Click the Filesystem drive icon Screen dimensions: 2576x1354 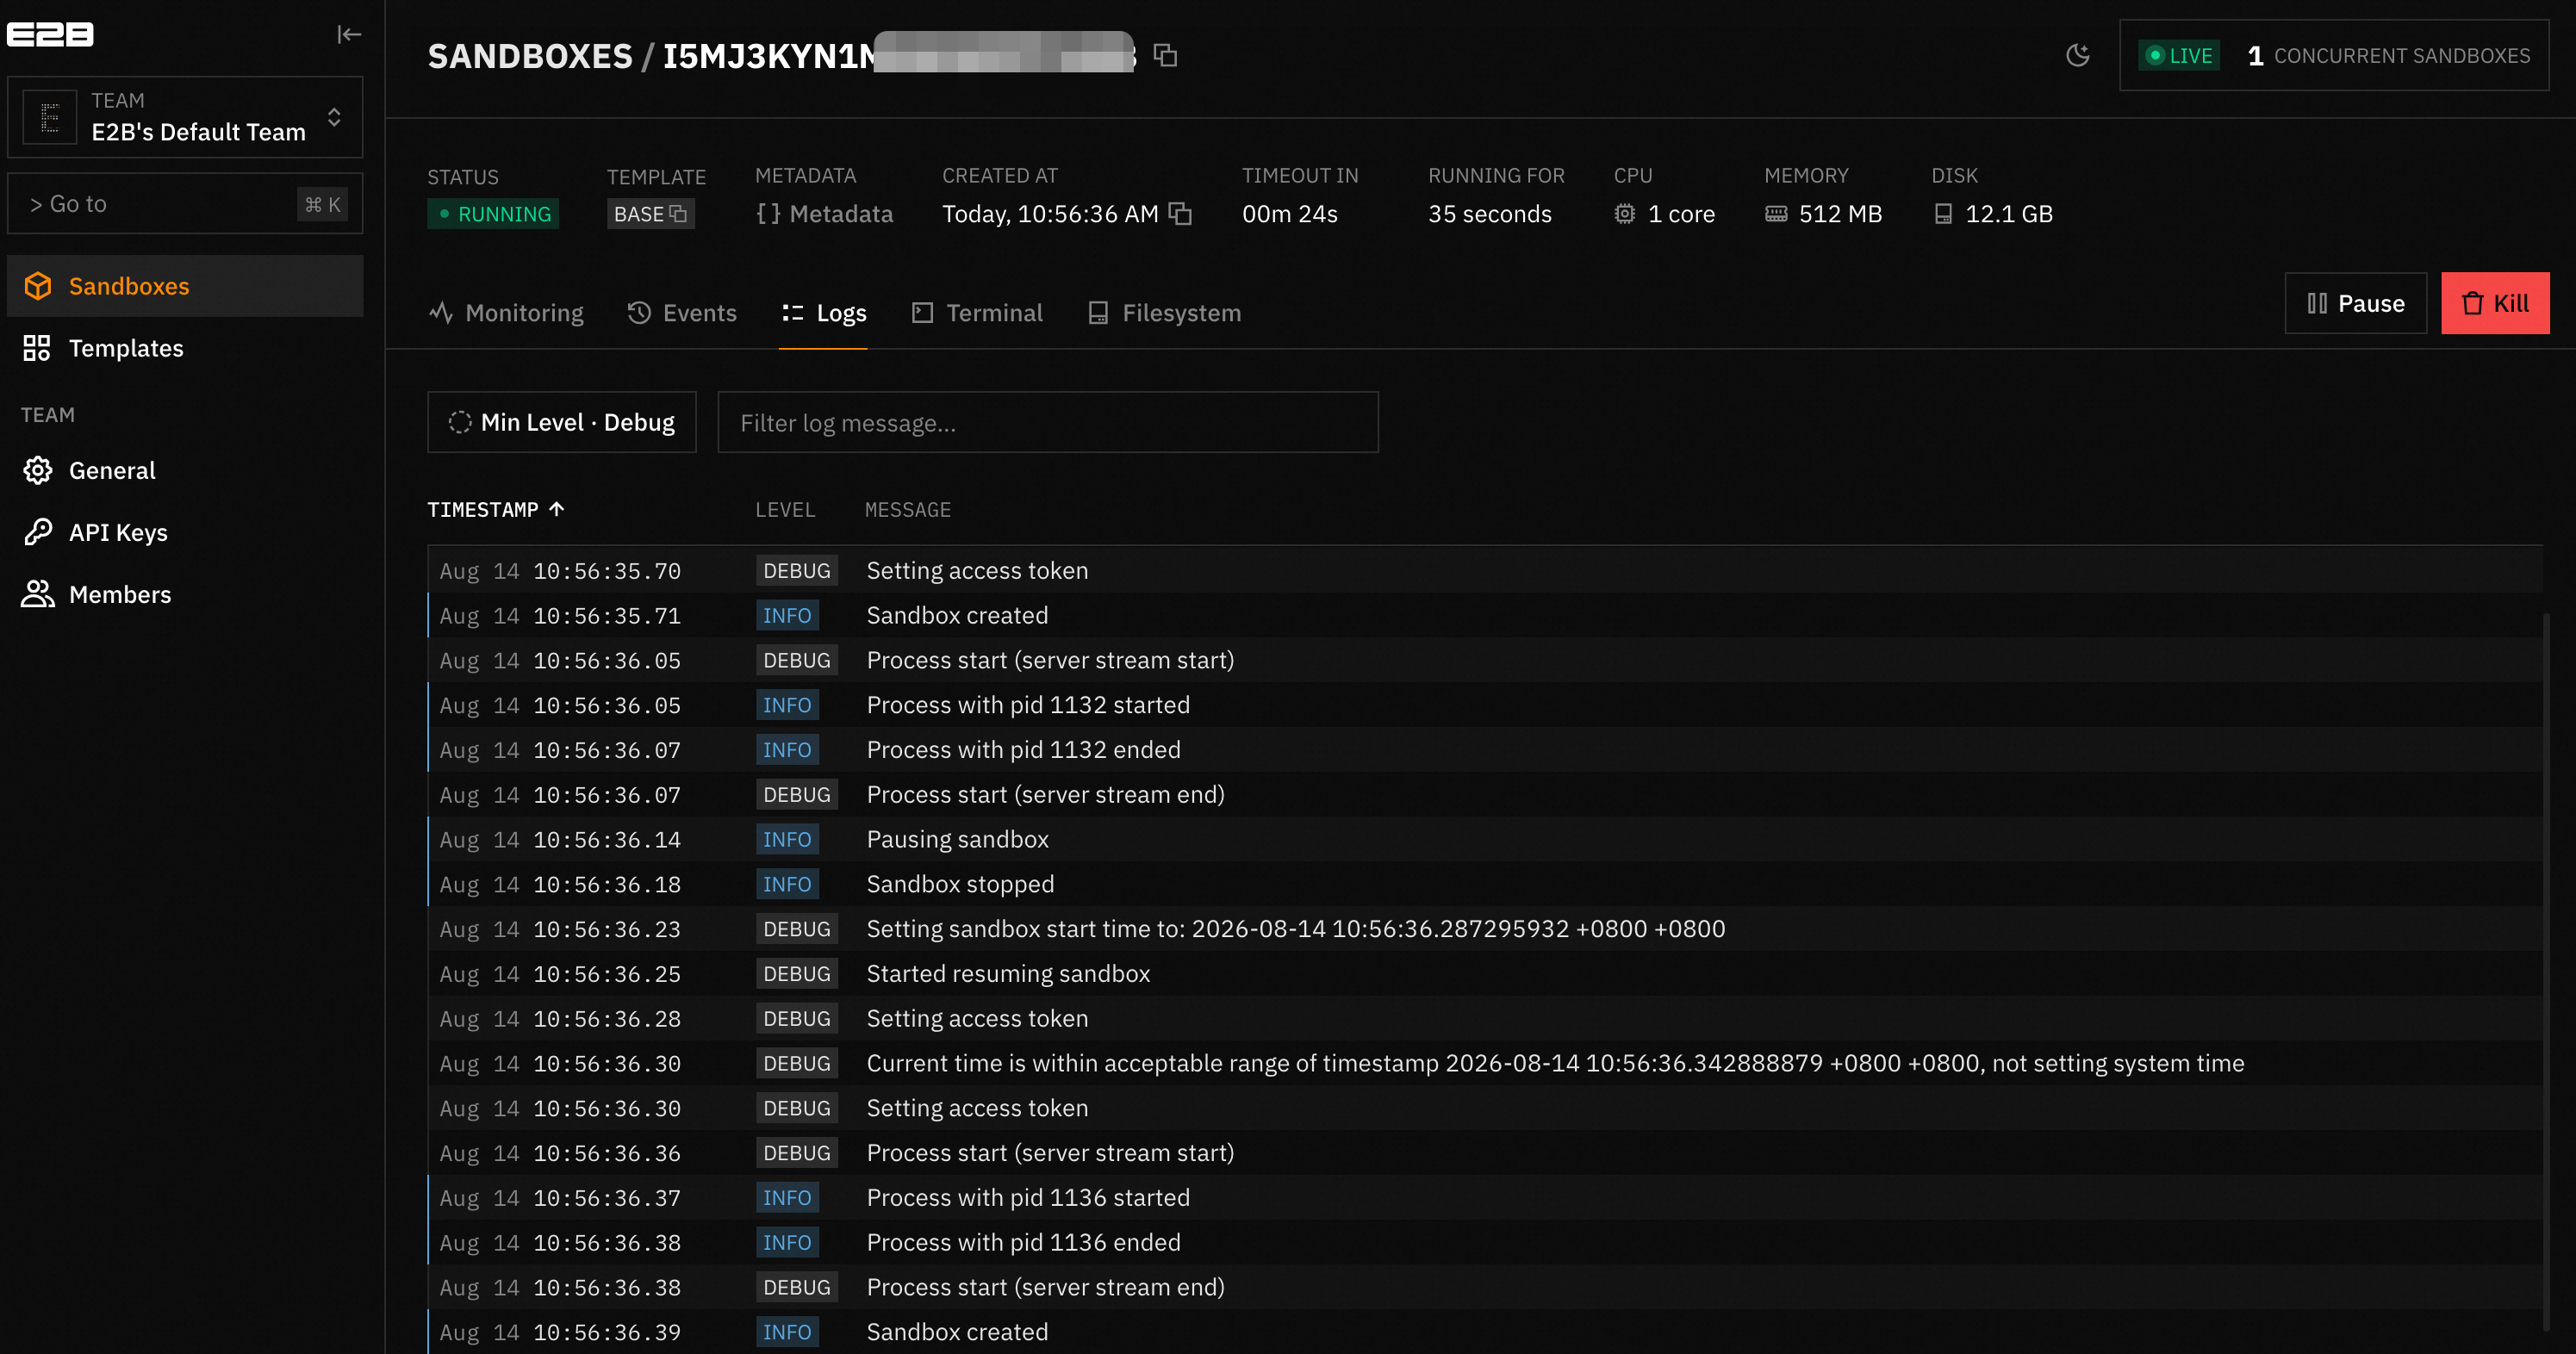pyautogui.click(x=1098, y=313)
